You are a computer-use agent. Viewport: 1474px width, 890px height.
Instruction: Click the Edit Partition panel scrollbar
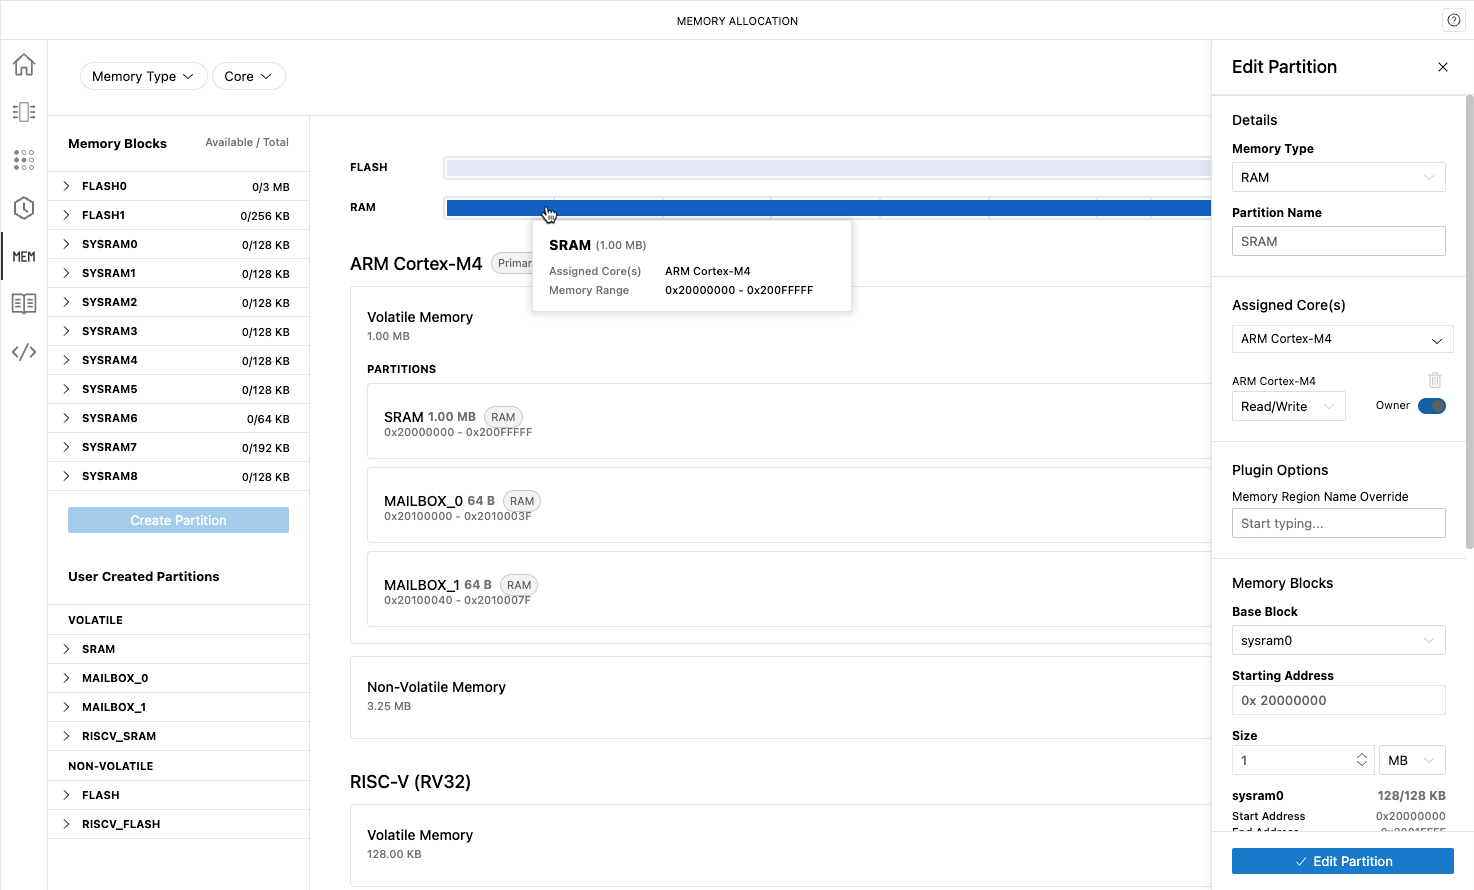coord(1469,322)
